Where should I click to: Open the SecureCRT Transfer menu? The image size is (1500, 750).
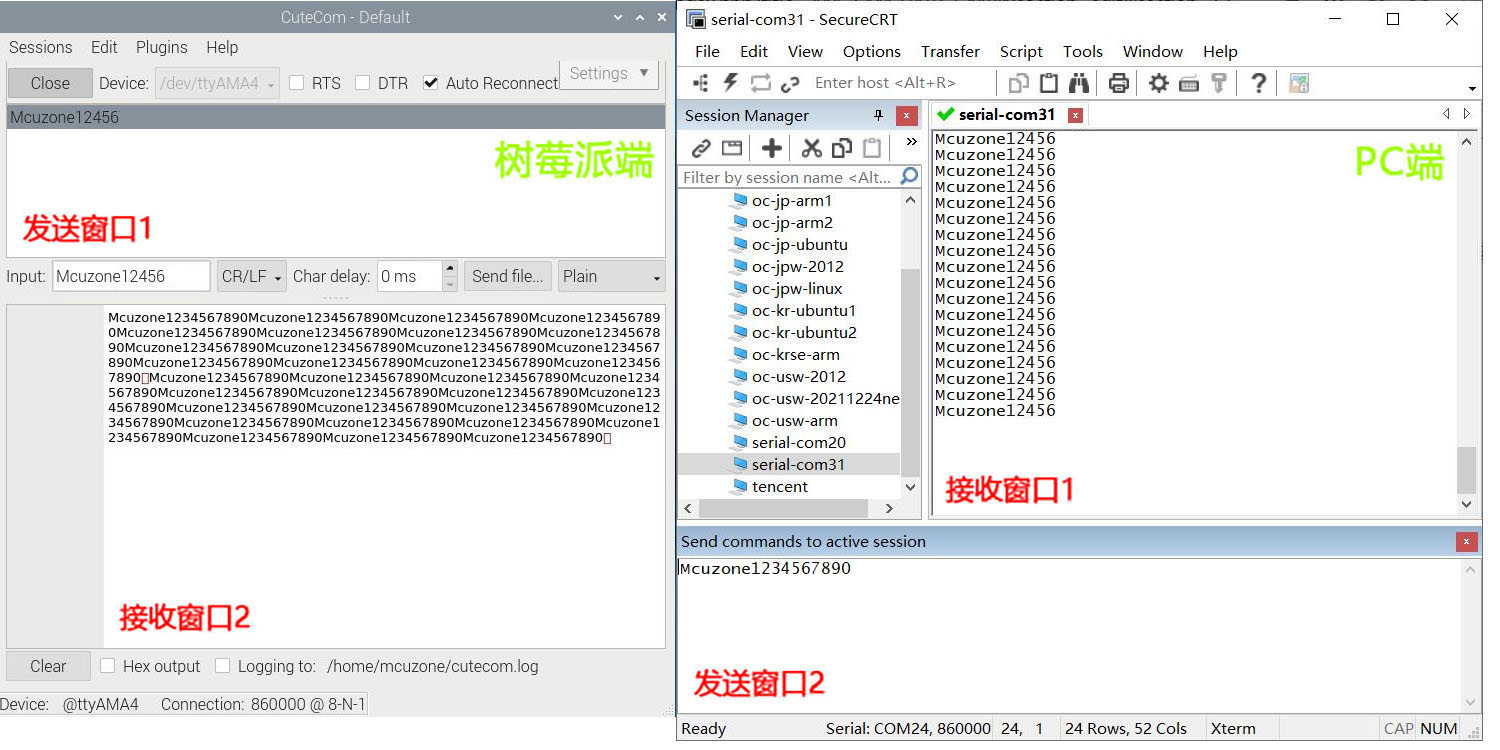coord(950,51)
